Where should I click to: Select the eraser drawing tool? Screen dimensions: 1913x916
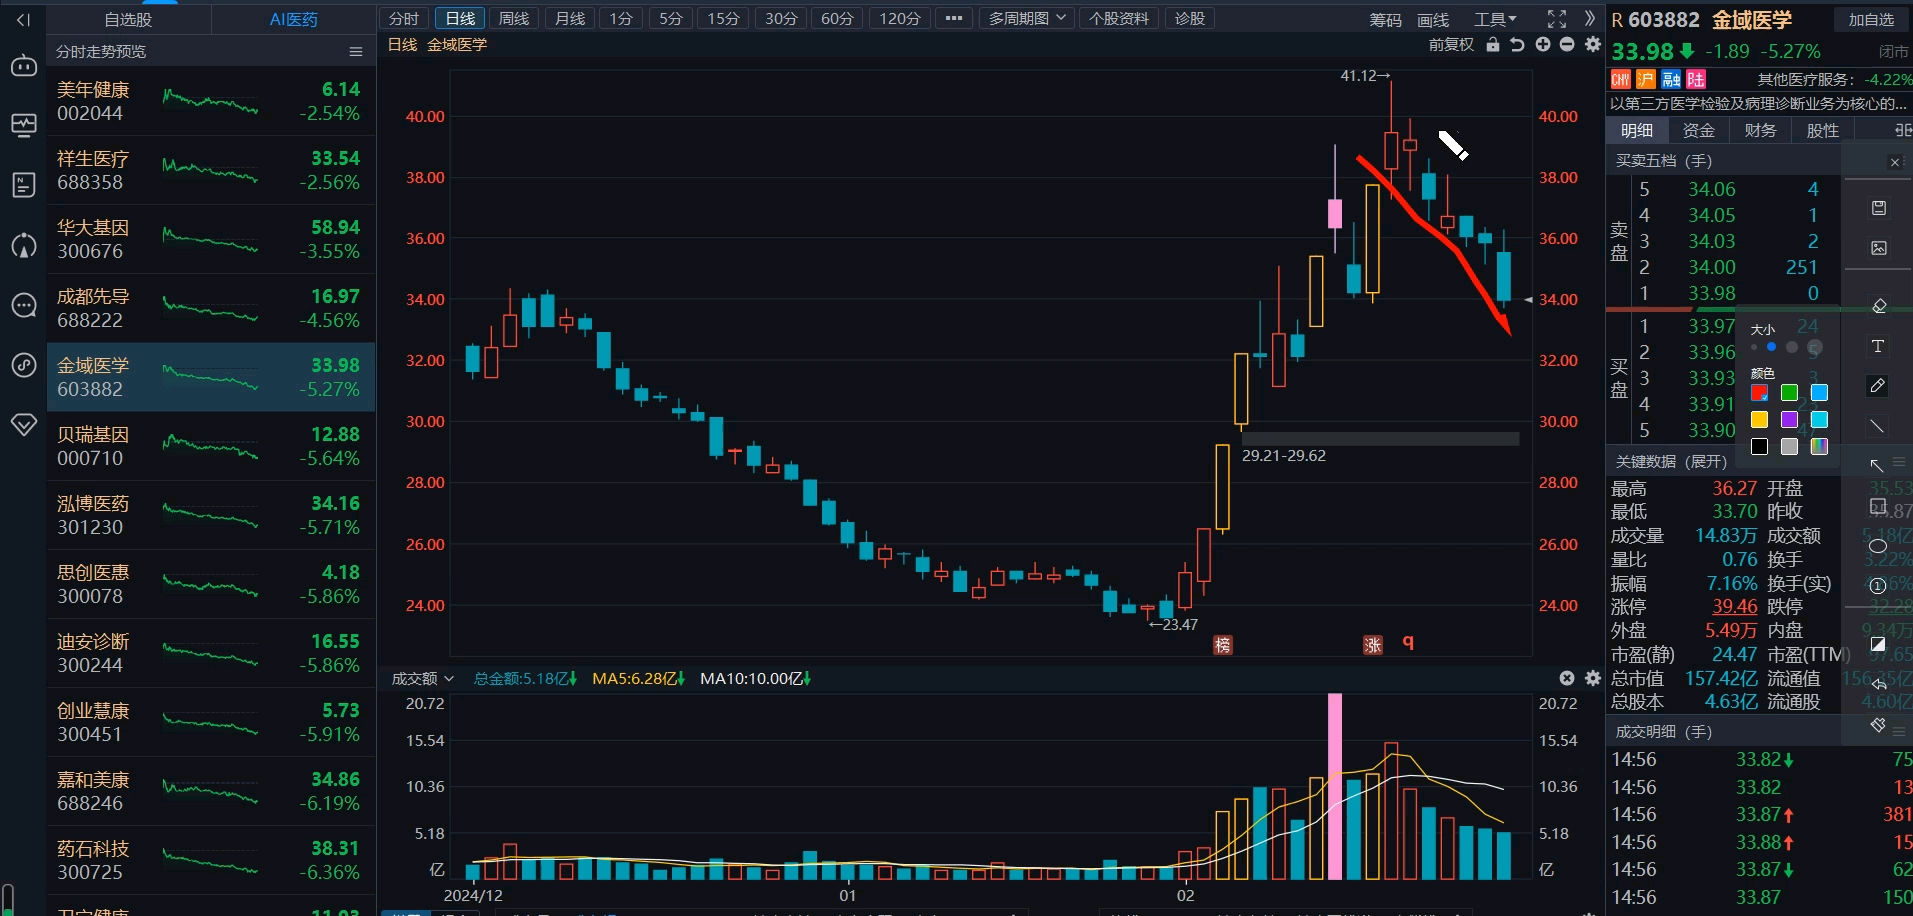pos(1878,306)
